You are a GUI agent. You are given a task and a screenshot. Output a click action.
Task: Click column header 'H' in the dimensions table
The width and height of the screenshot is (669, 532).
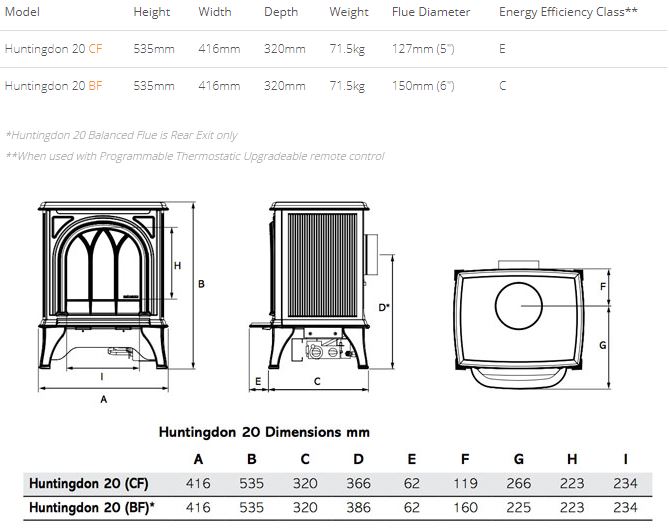click(572, 459)
